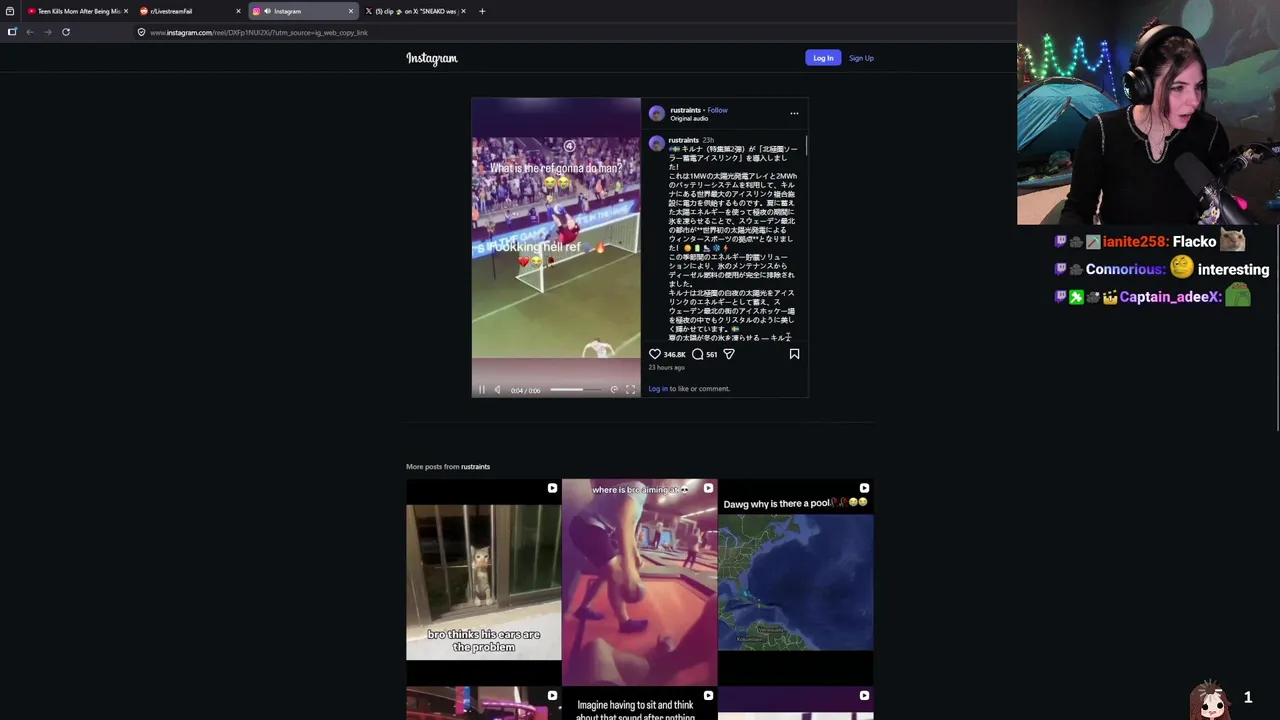Open the 346.8K likes count
This screenshot has height=720, width=1280.
tap(674, 355)
